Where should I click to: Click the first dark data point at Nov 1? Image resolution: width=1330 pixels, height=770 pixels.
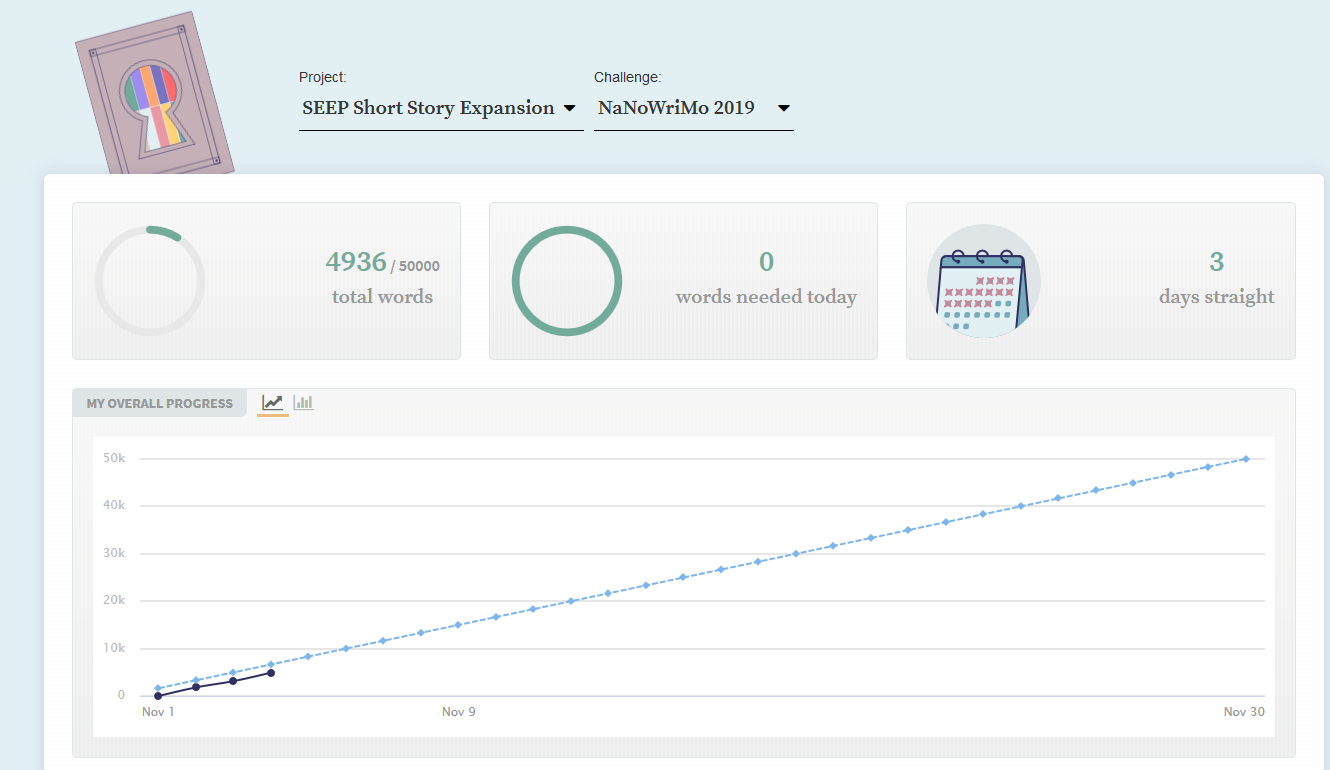(x=158, y=696)
